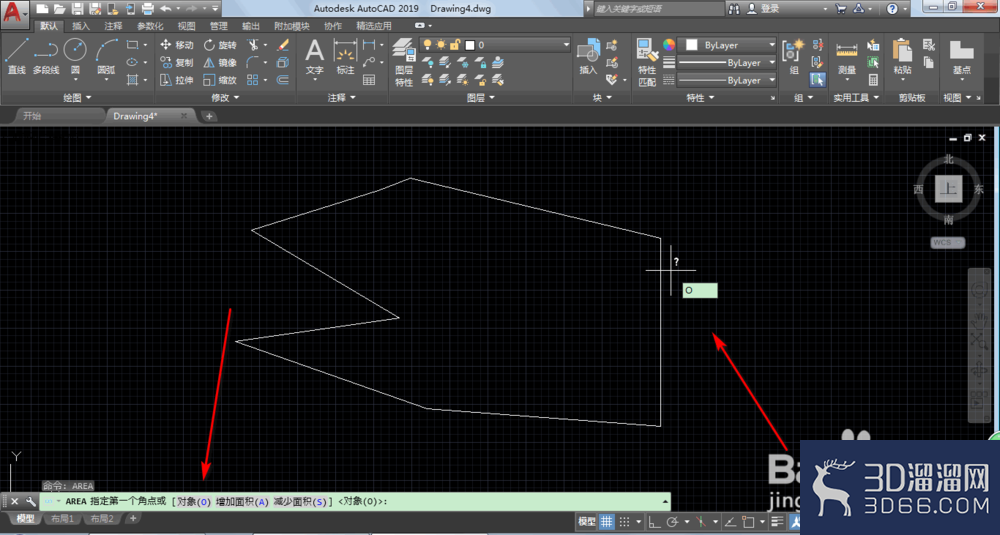The width and height of the screenshot is (1000, 535).
Task: Click Match Properties (特性匹配) icon
Action: [x=647, y=62]
